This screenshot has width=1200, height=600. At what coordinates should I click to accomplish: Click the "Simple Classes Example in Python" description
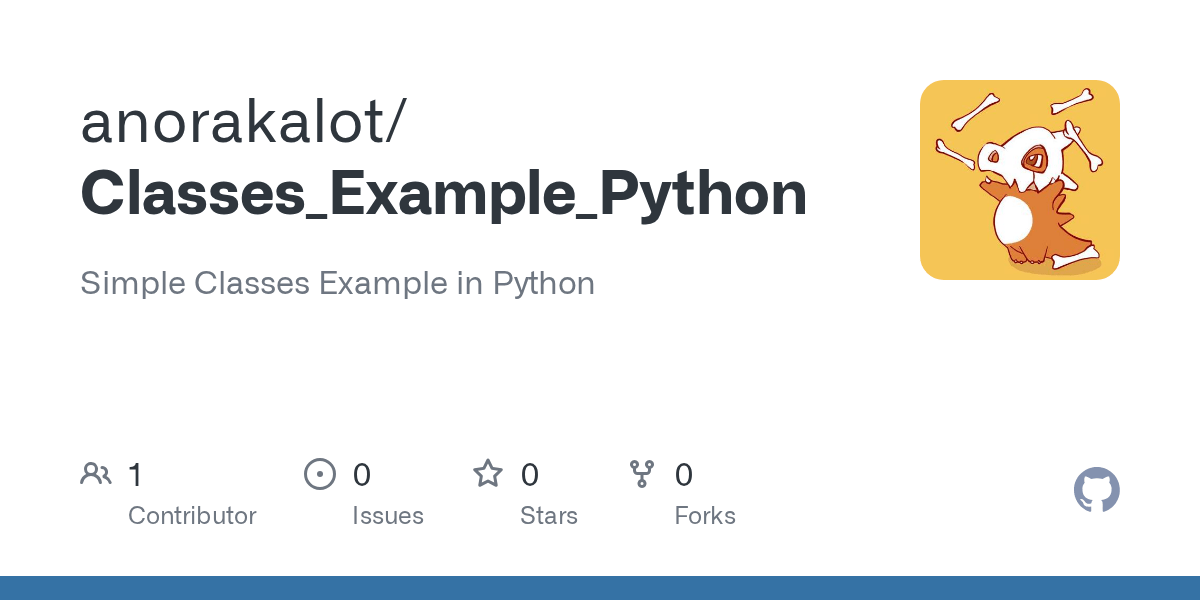click(337, 283)
